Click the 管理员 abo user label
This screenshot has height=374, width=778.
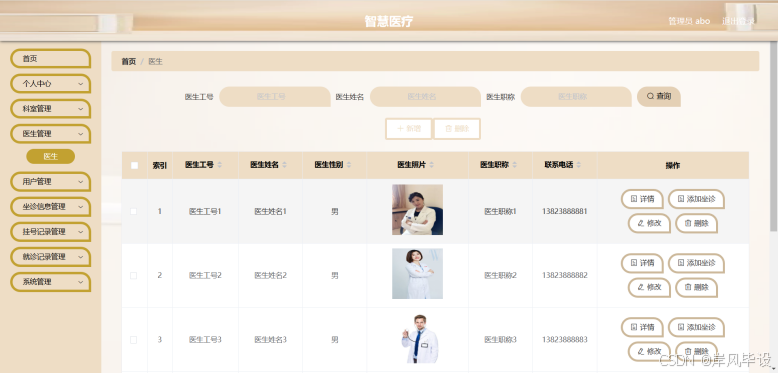(x=689, y=21)
